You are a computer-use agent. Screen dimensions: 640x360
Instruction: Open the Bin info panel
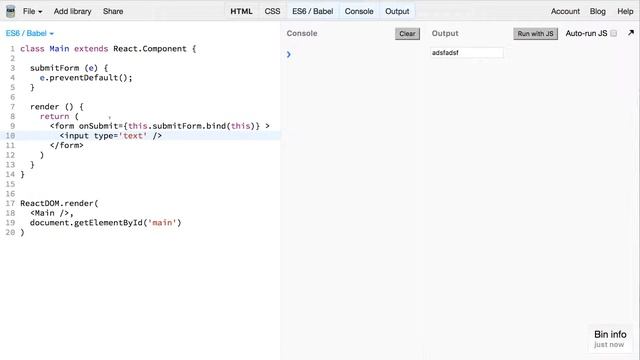(x=610, y=339)
